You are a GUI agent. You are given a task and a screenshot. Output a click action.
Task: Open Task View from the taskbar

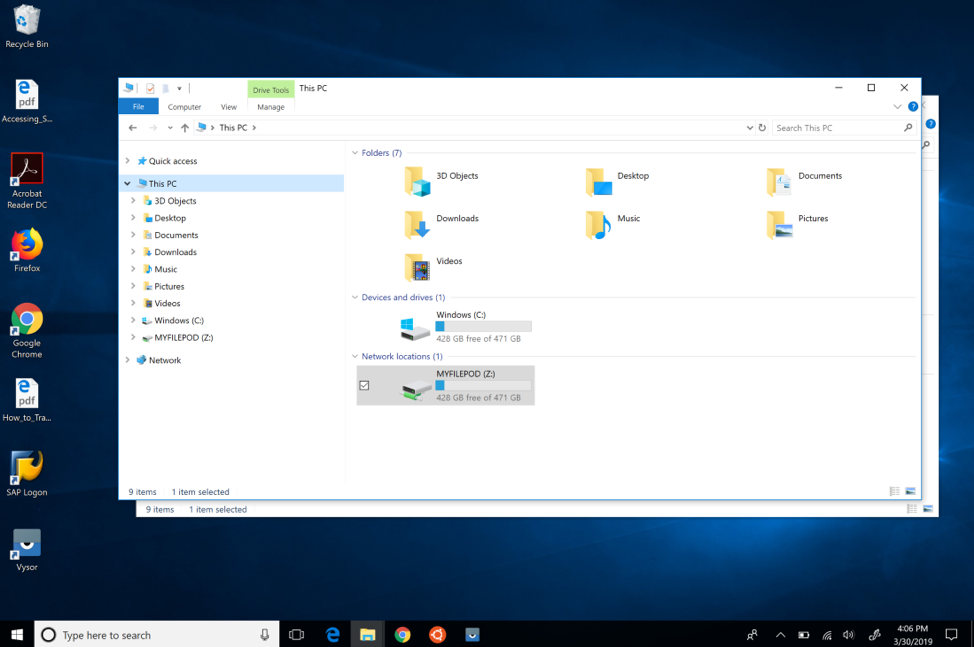point(297,635)
